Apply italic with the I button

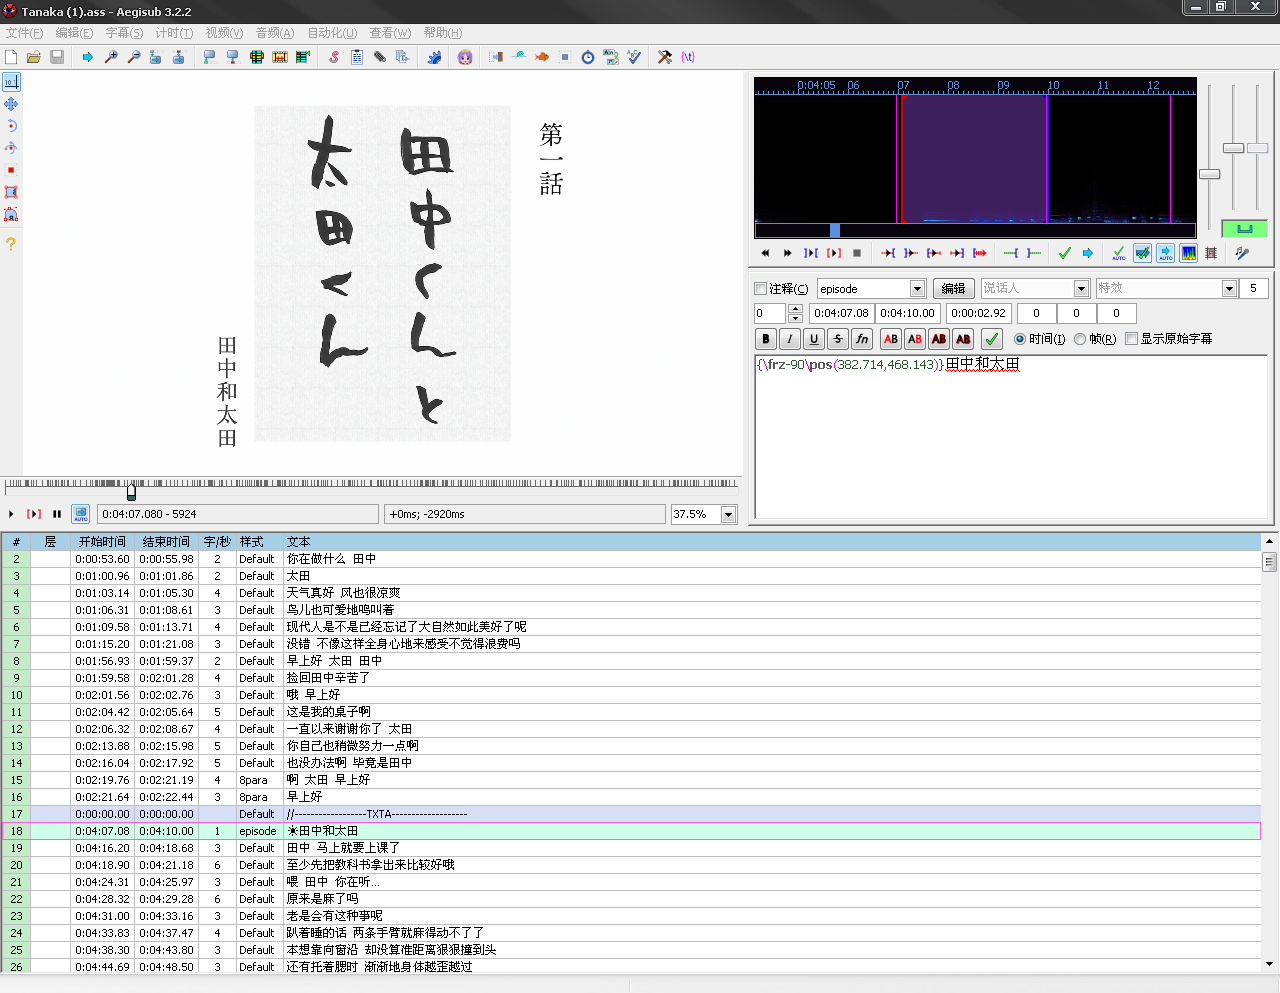[790, 339]
